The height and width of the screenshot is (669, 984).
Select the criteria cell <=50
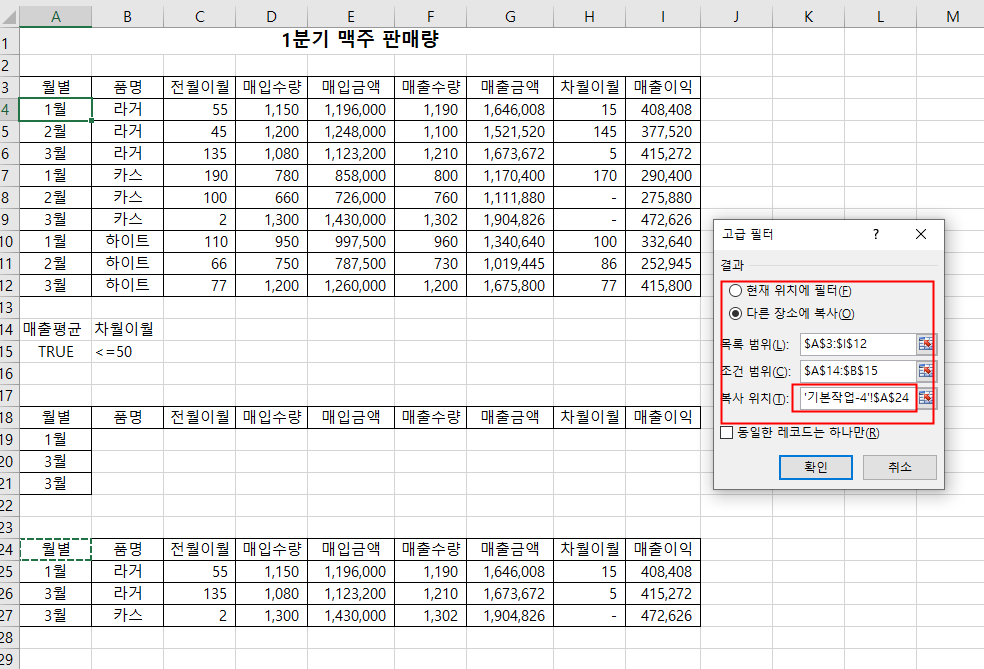(127, 351)
